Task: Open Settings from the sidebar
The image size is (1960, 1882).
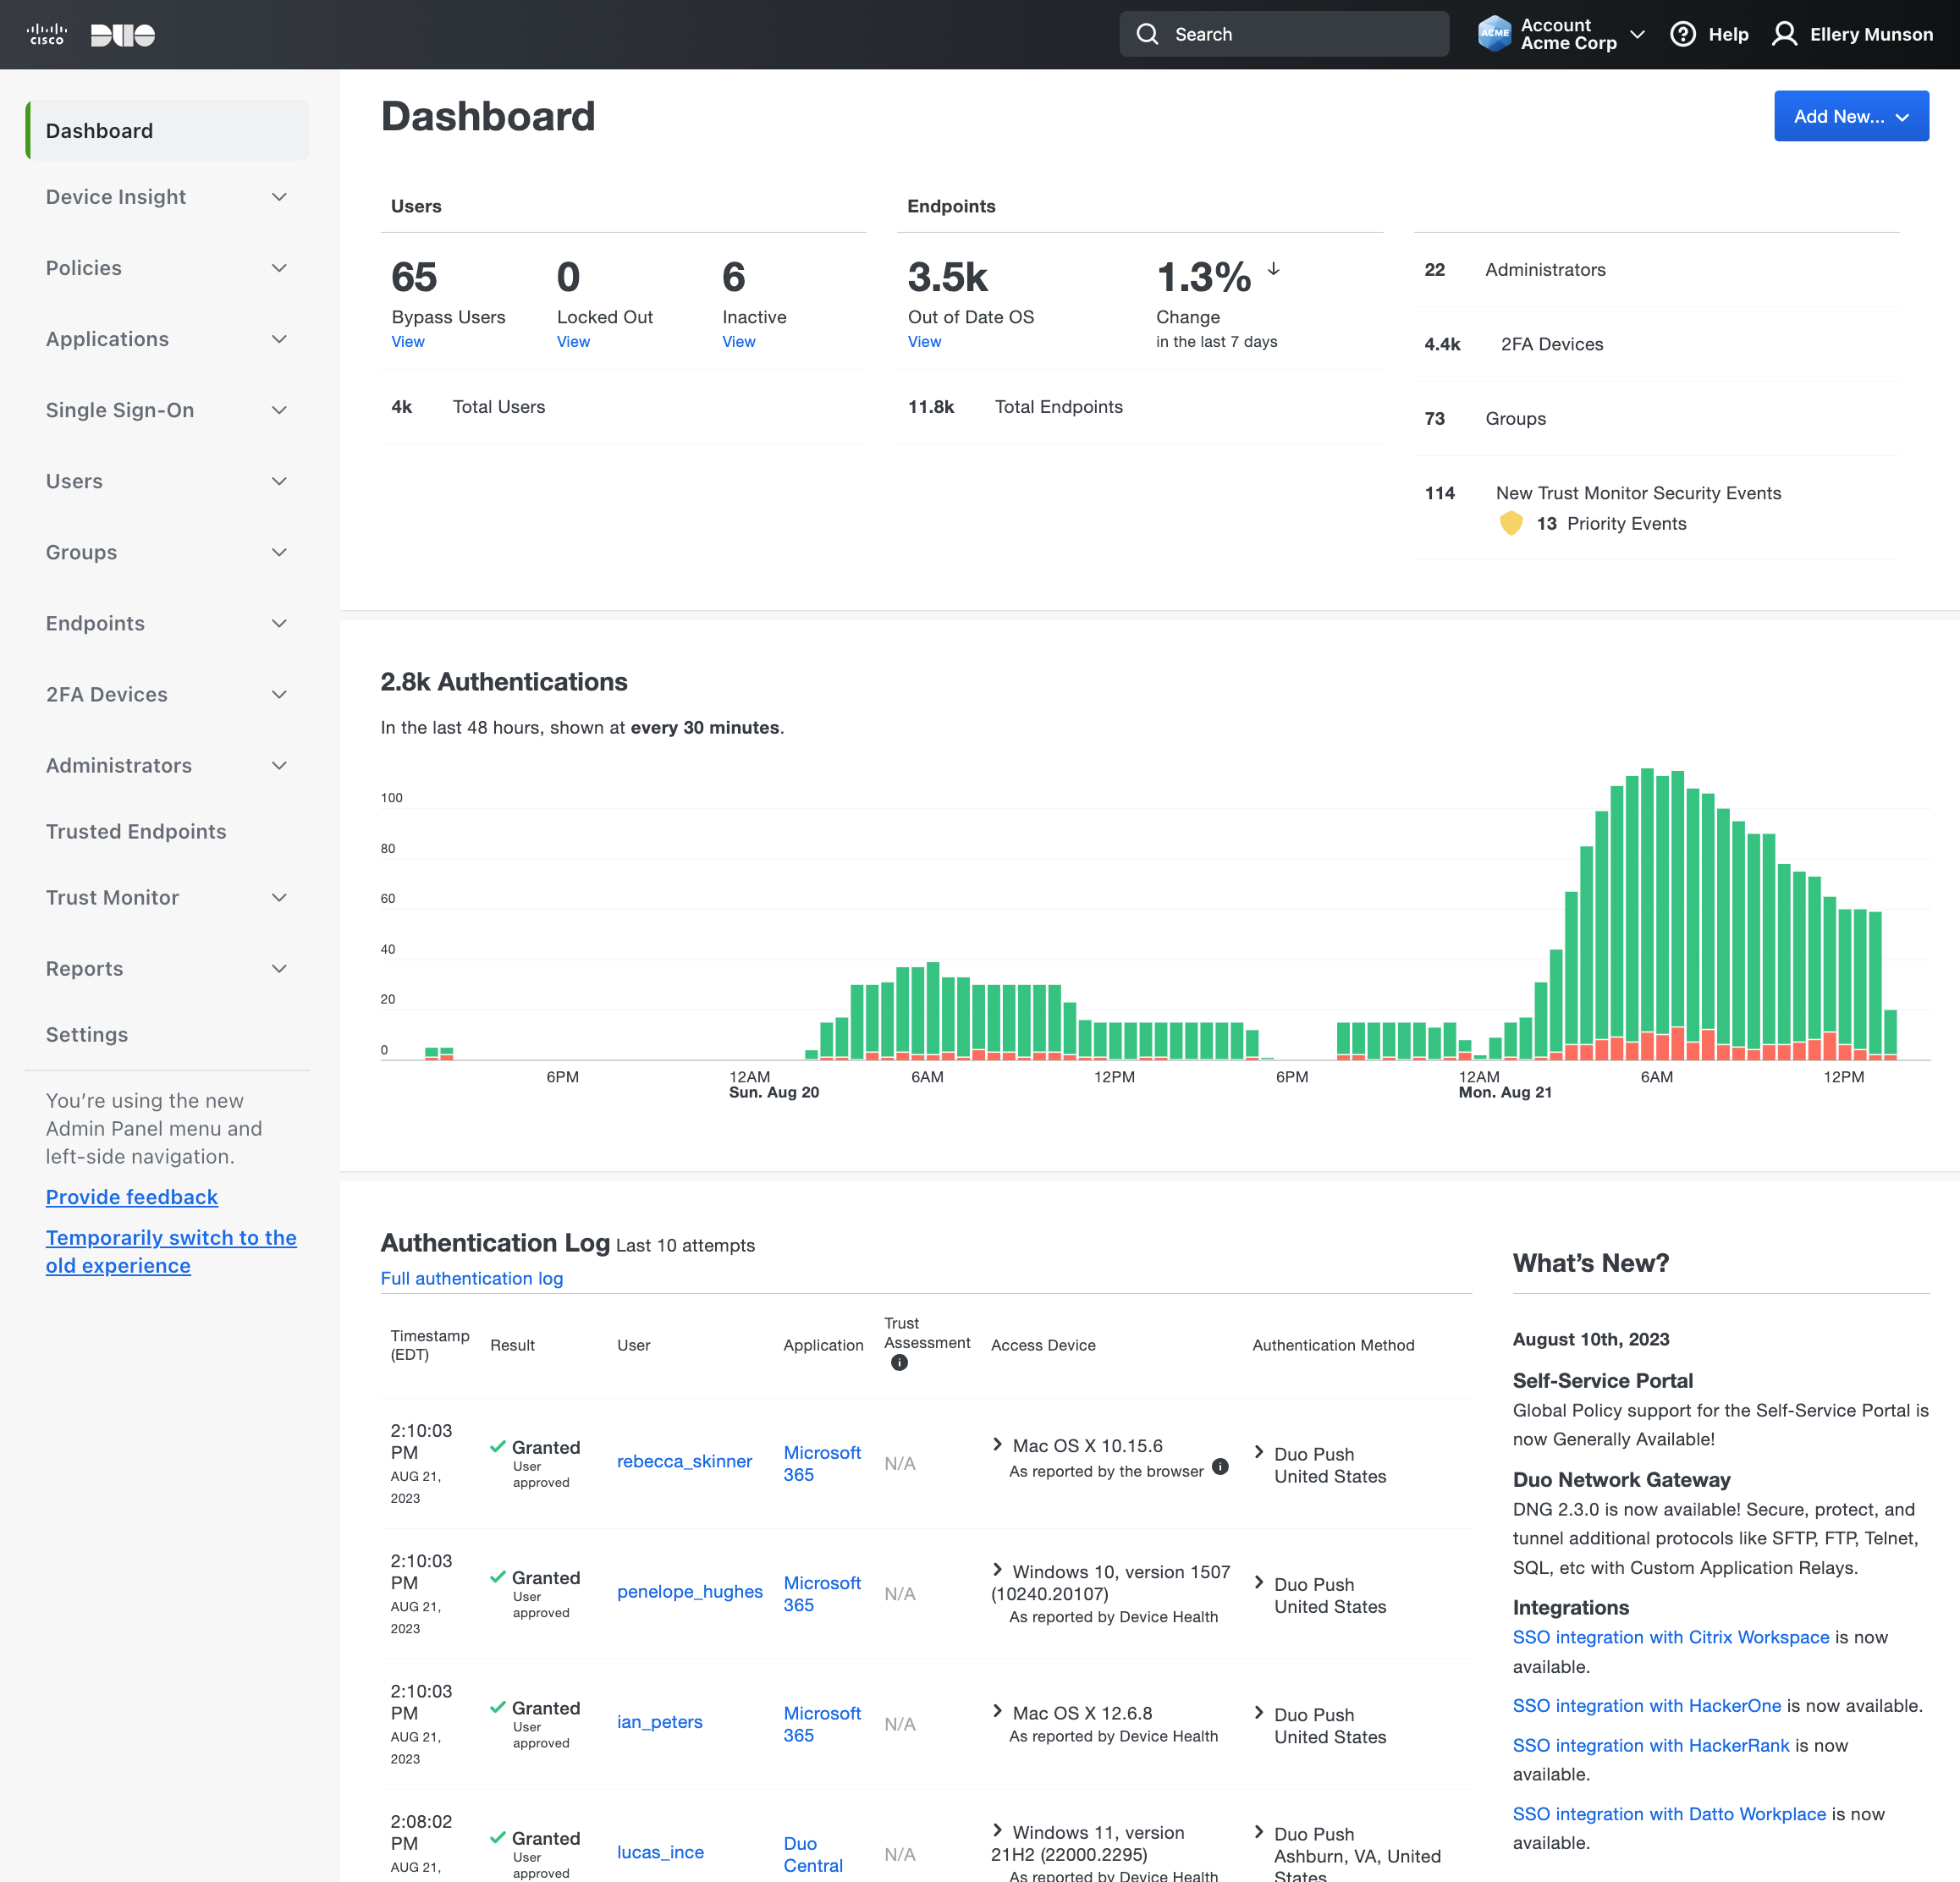Action: tap(87, 1034)
